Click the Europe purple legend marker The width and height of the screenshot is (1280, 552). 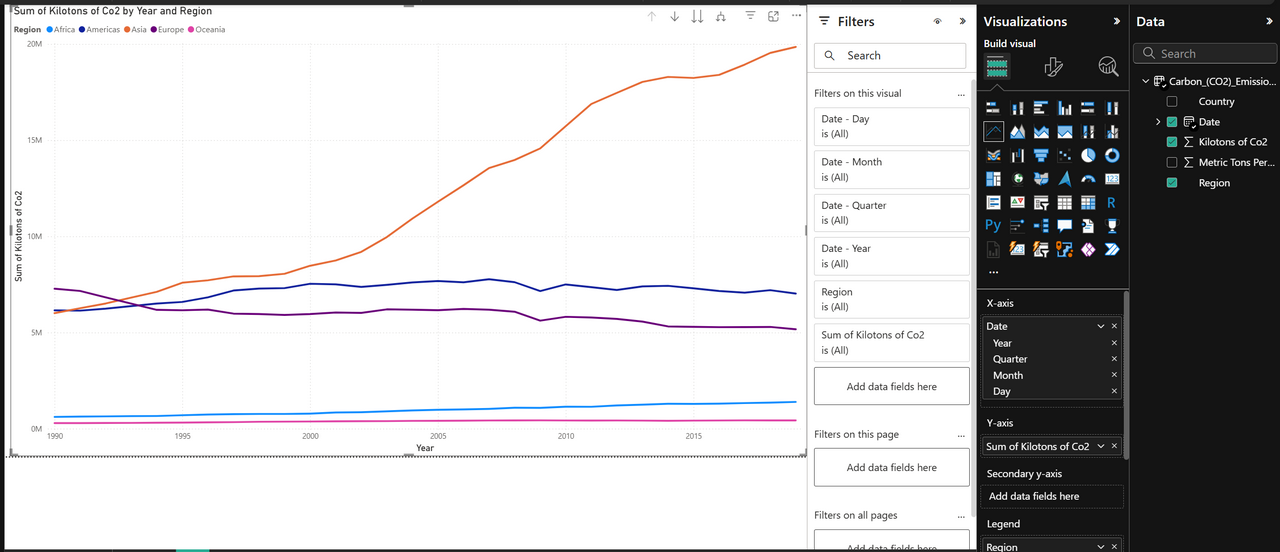(x=153, y=30)
